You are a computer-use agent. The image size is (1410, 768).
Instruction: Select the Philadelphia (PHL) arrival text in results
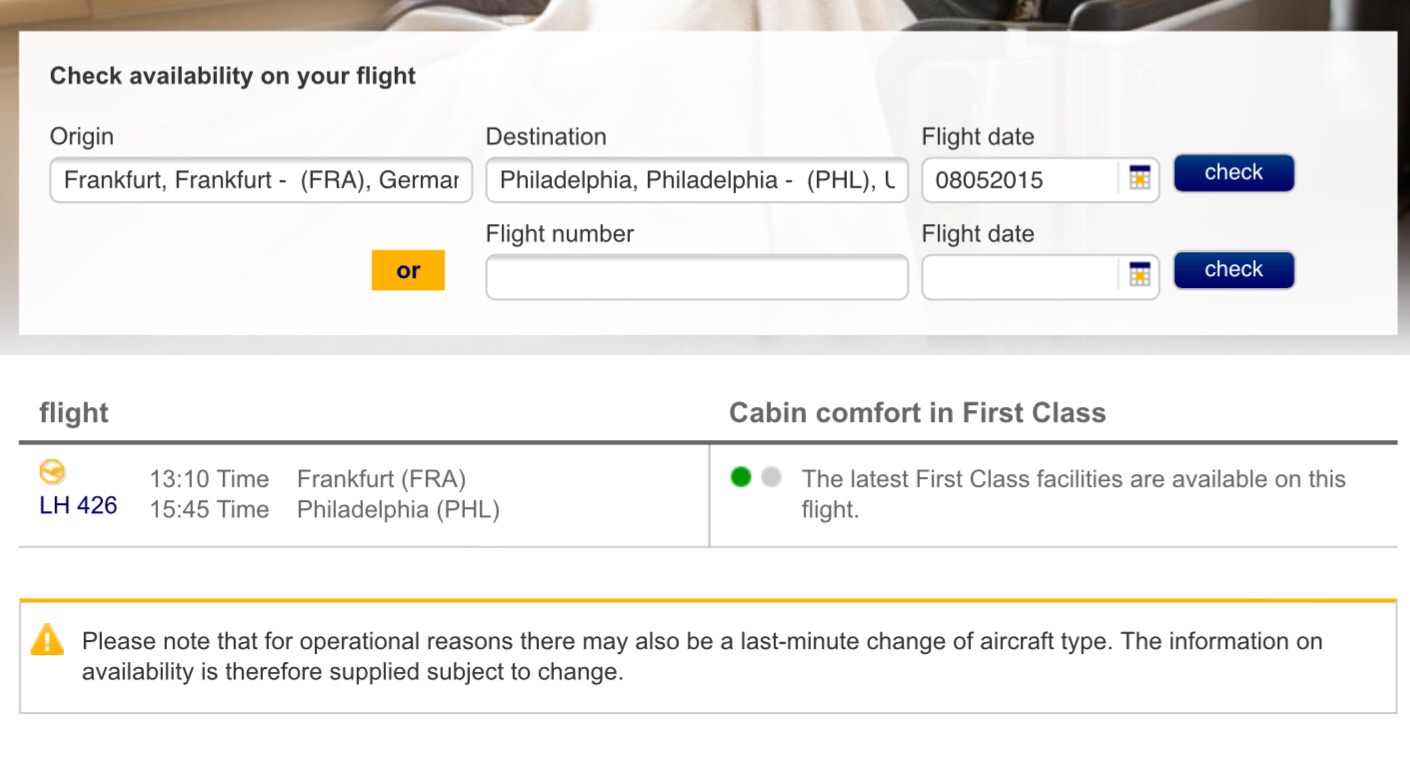pyautogui.click(x=398, y=510)
